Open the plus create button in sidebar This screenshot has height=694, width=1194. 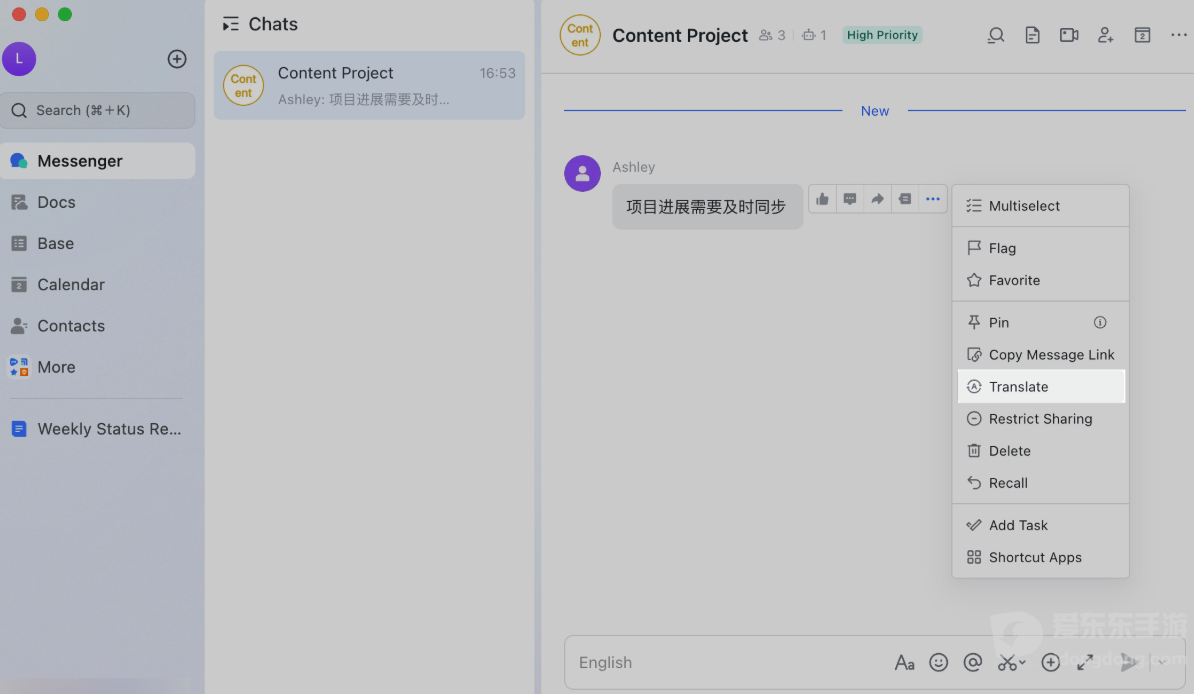coord(177,59)
